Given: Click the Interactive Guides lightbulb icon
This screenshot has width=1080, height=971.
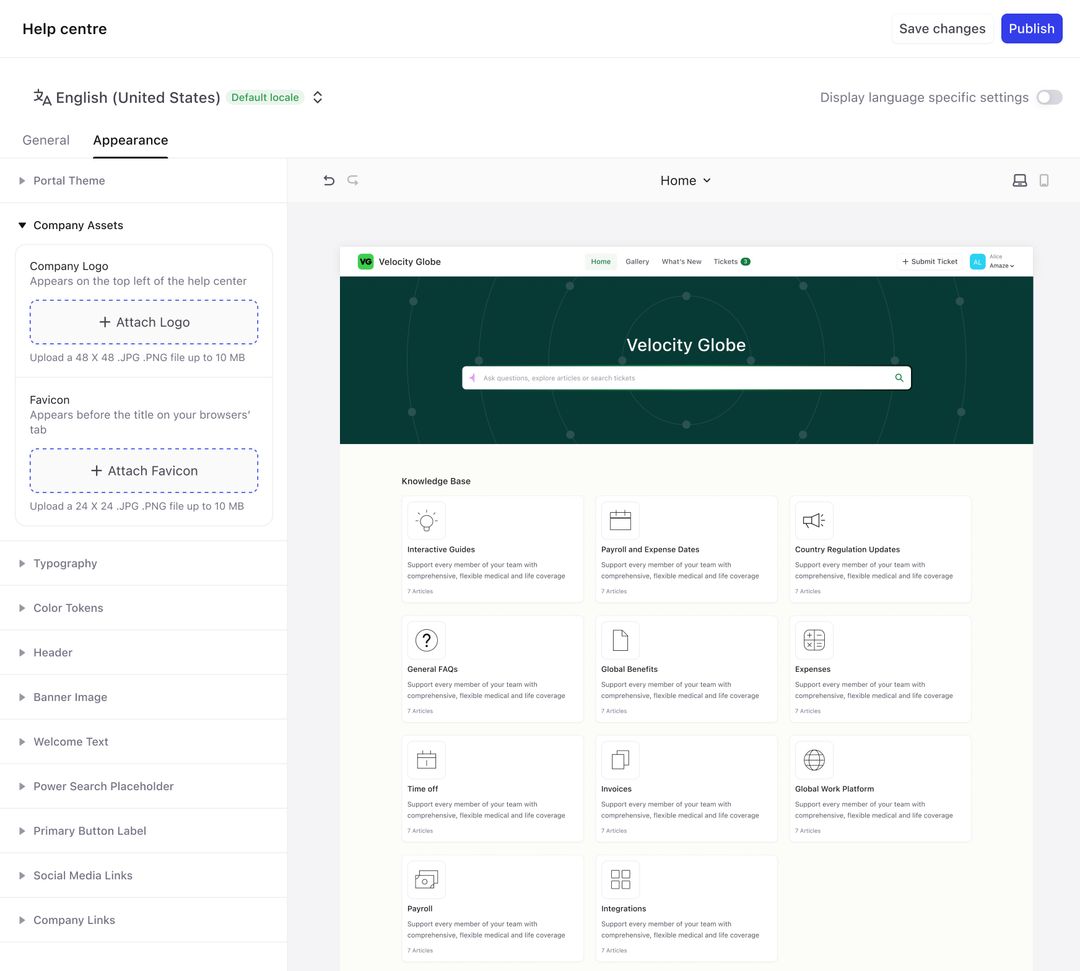Looking at the screenshot, I should 426,520.
